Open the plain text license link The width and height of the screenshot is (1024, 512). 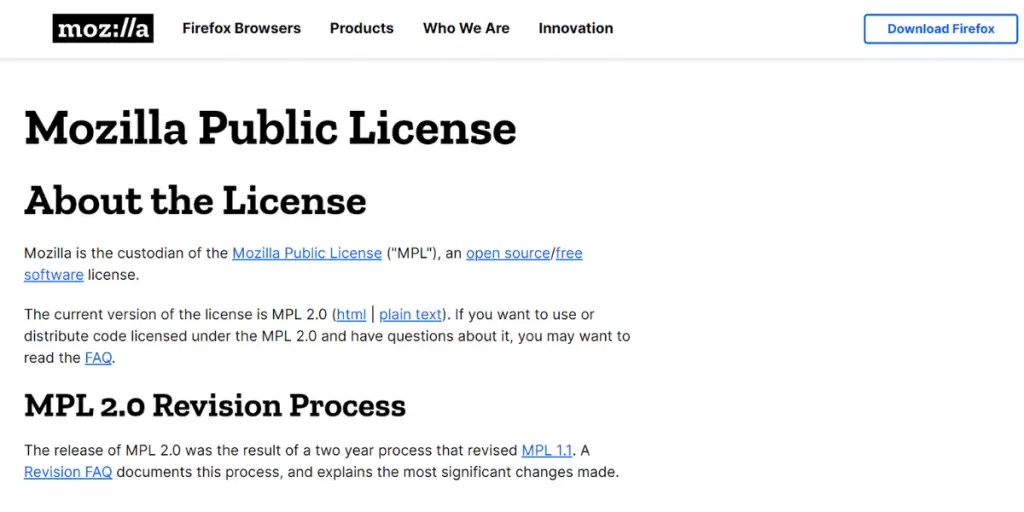click(411, 315)
